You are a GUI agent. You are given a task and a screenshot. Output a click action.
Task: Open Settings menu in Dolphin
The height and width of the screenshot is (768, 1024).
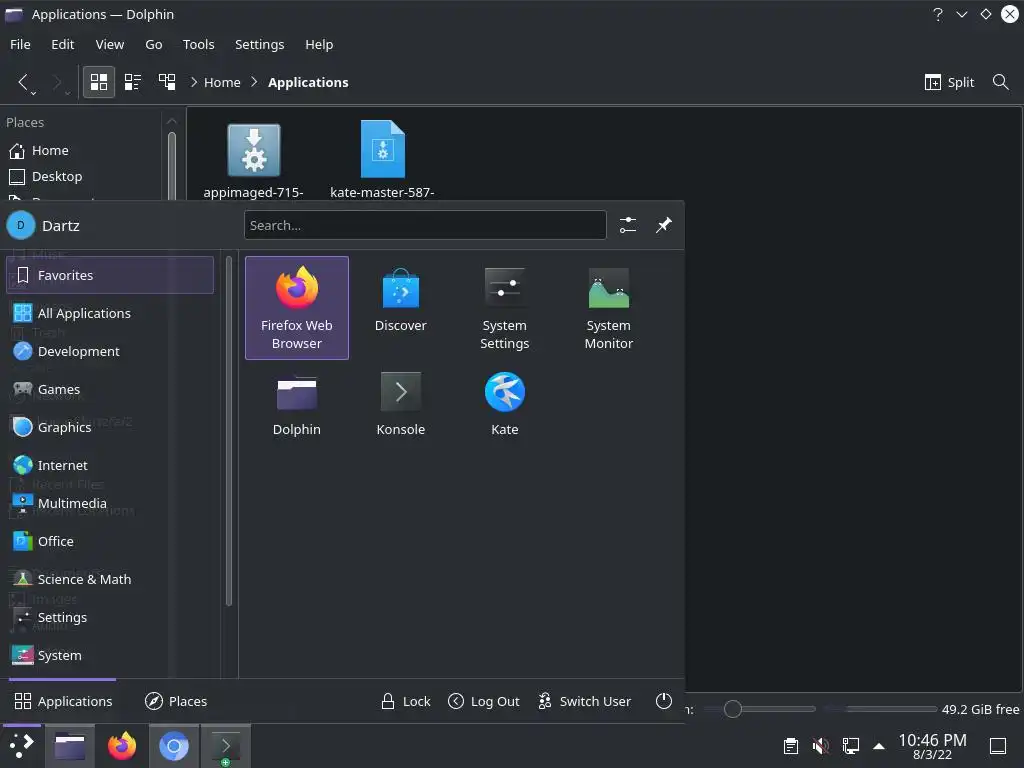tap(259, 44)
